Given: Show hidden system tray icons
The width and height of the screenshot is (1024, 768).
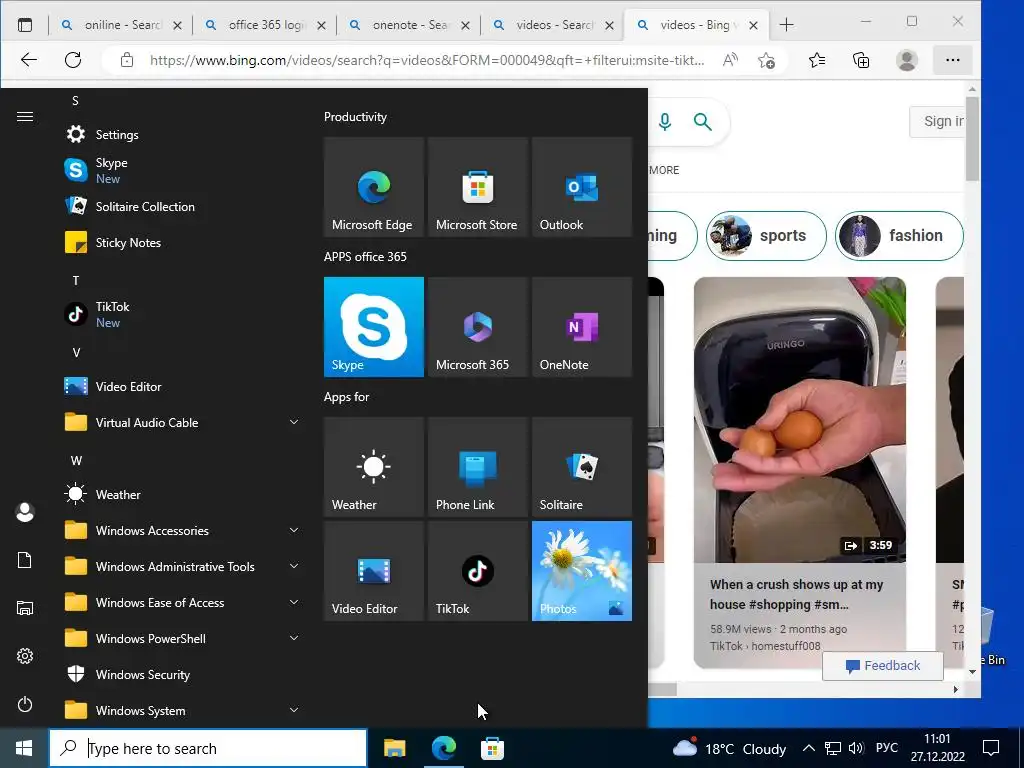Looking at the screenshot, I should click(x=808, y=748).
